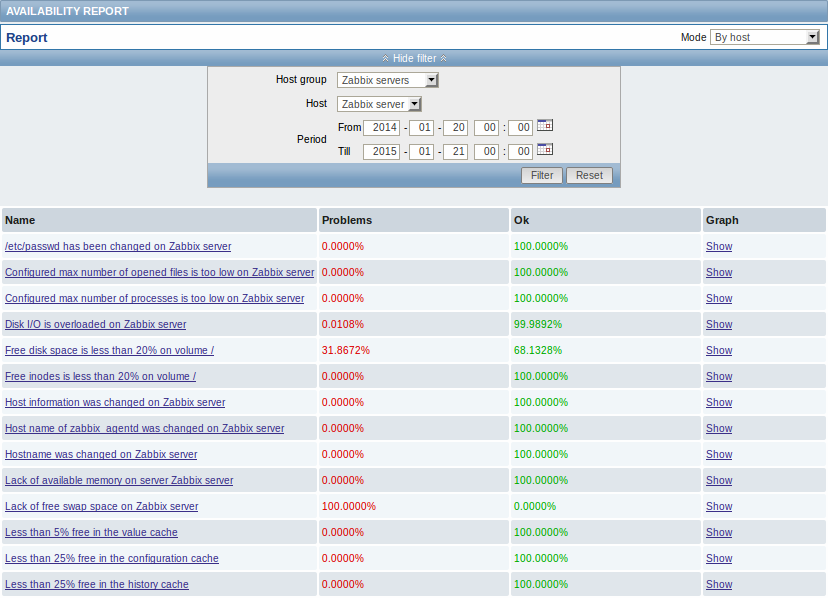Show graph for max opened files row
This screenshot has width=828, height=598.
[719, 272]
